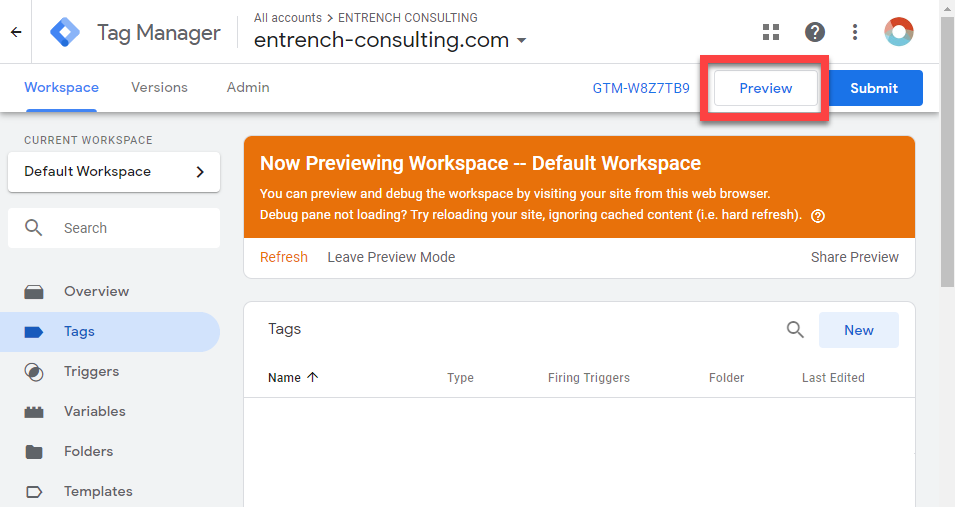The image size is (955, 507).
Task: Switch to the Versions tab
Action: click(x=160, y=88)
